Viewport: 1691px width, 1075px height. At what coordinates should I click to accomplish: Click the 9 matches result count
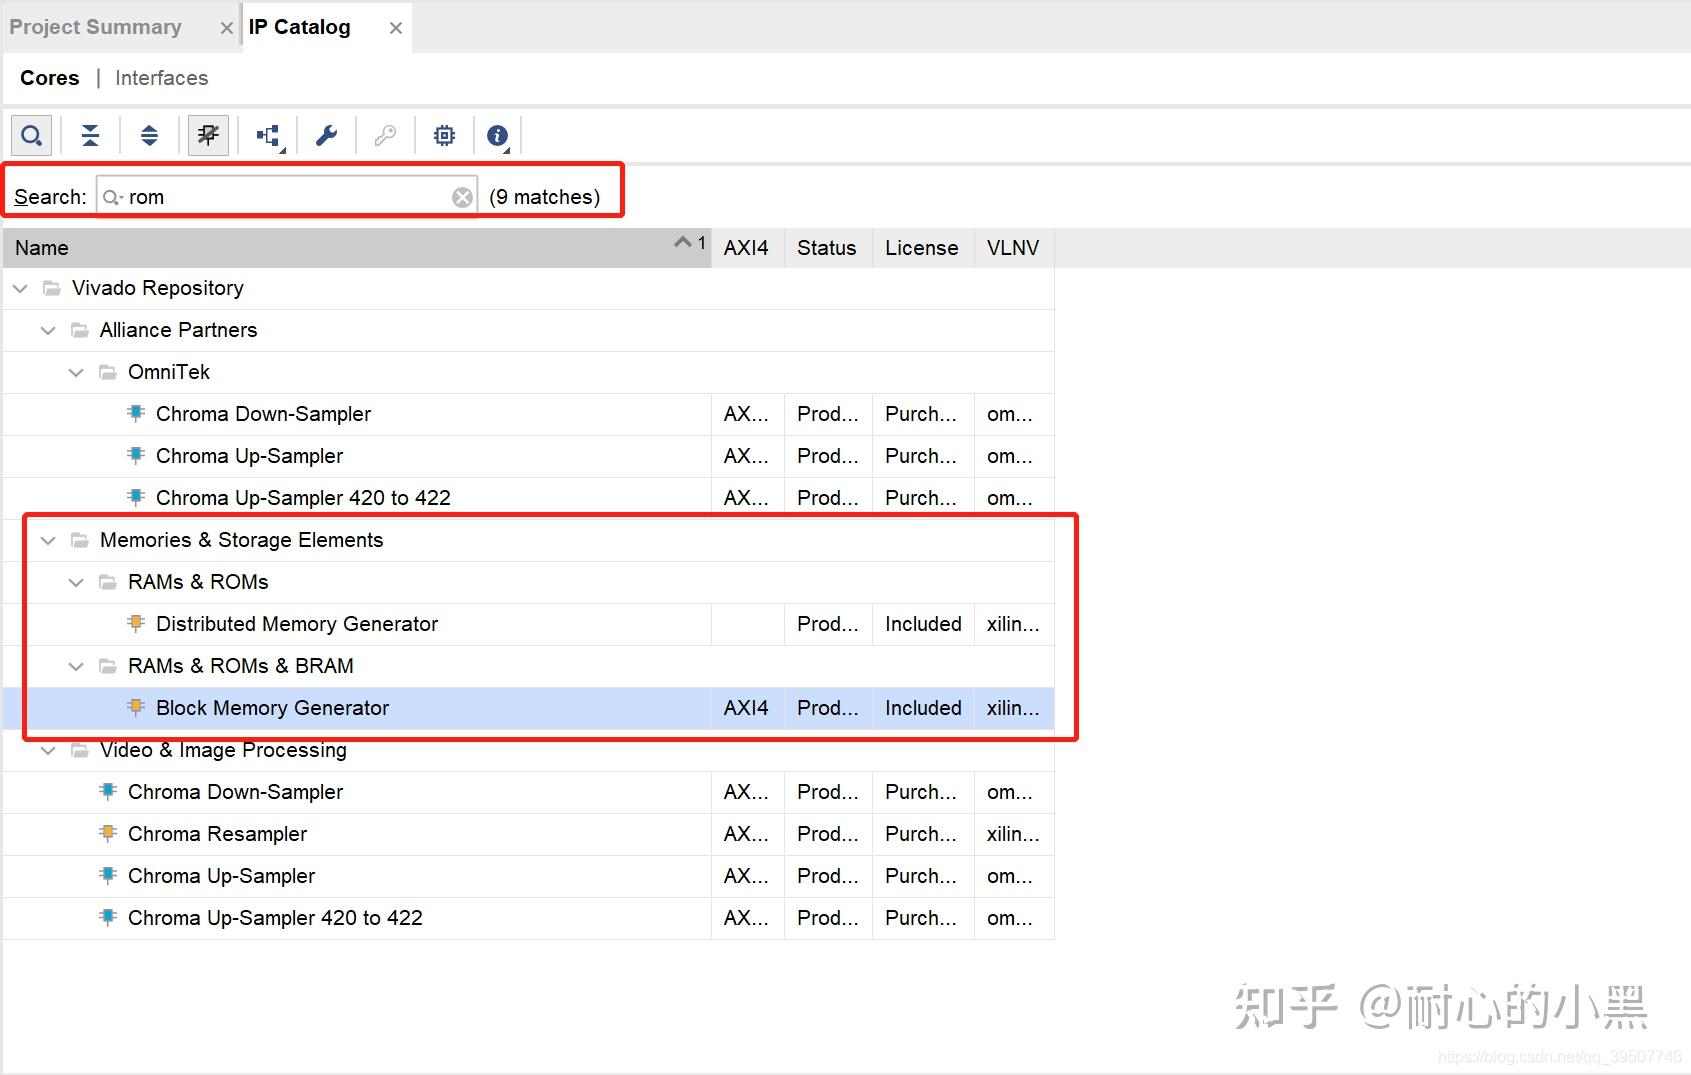(545, 197)
